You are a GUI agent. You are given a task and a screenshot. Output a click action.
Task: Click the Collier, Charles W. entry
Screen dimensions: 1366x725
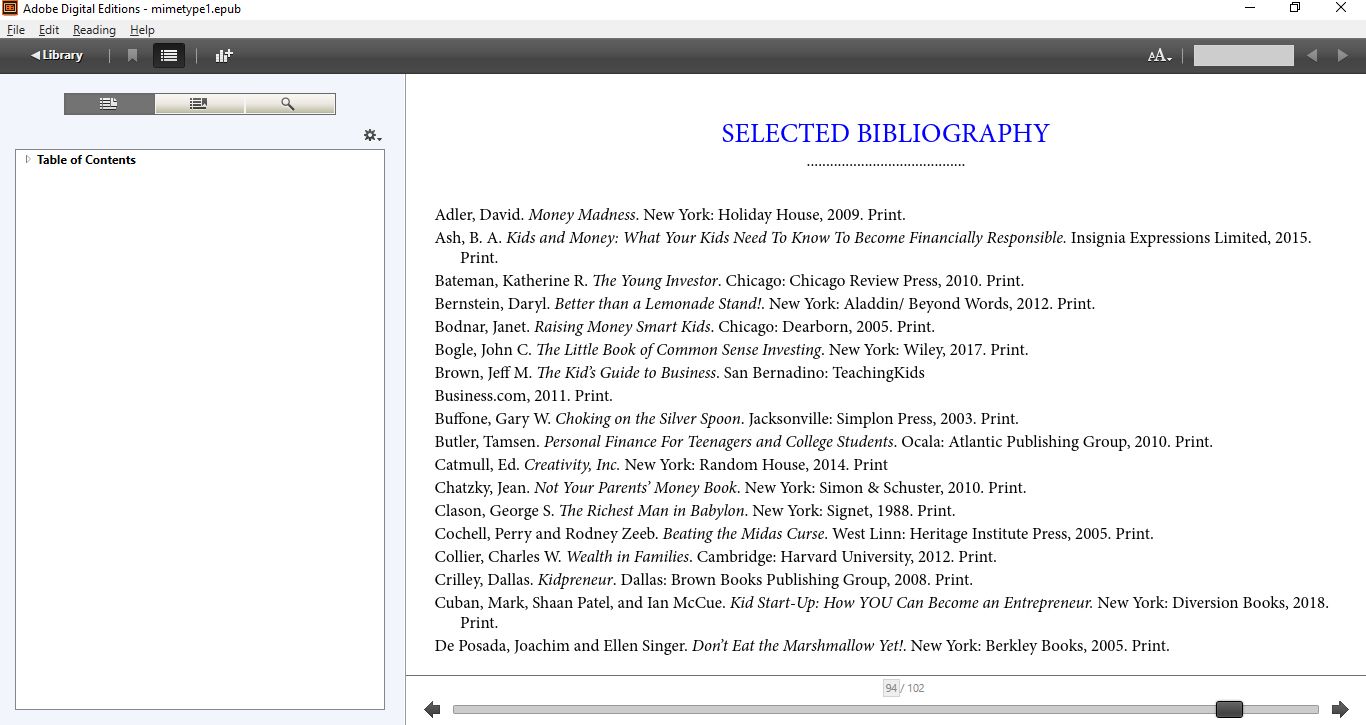click(x=715, y=557)
